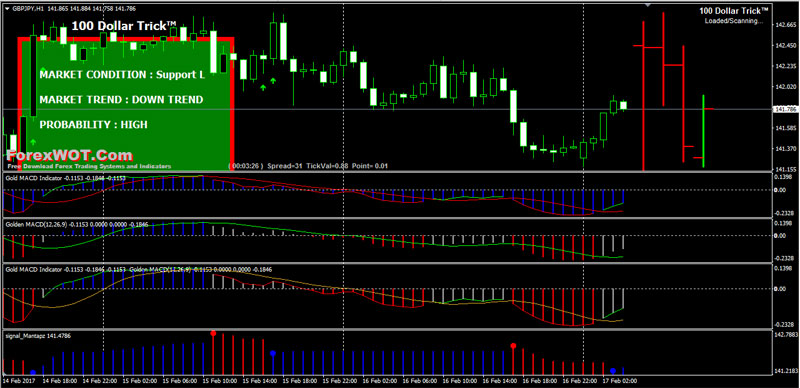Click price level 141.585 on the axis

786,128
